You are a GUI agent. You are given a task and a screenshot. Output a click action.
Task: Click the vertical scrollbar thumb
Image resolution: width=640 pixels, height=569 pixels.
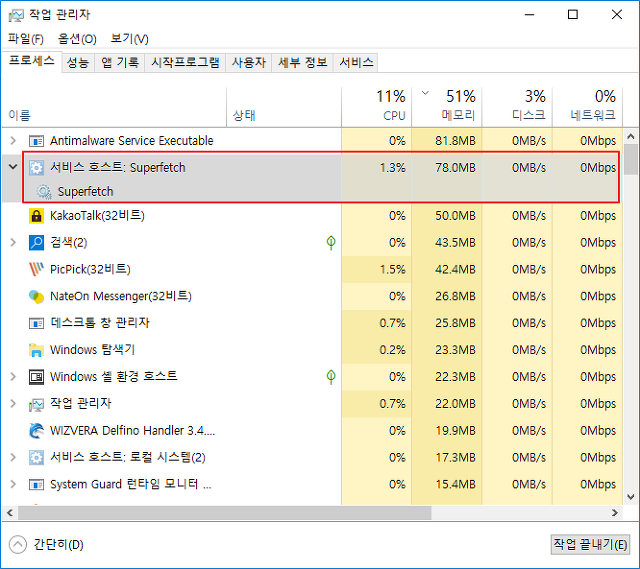[631, 160]
